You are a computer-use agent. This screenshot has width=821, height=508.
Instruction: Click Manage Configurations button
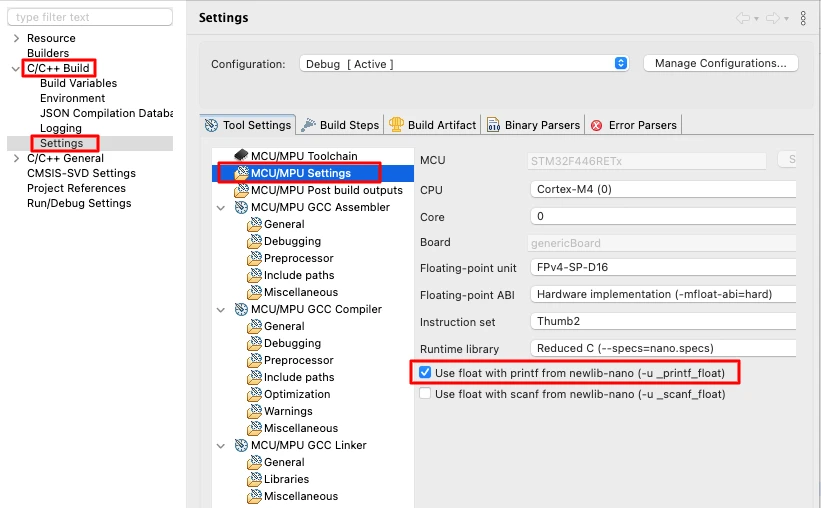(x=720, y=63)
